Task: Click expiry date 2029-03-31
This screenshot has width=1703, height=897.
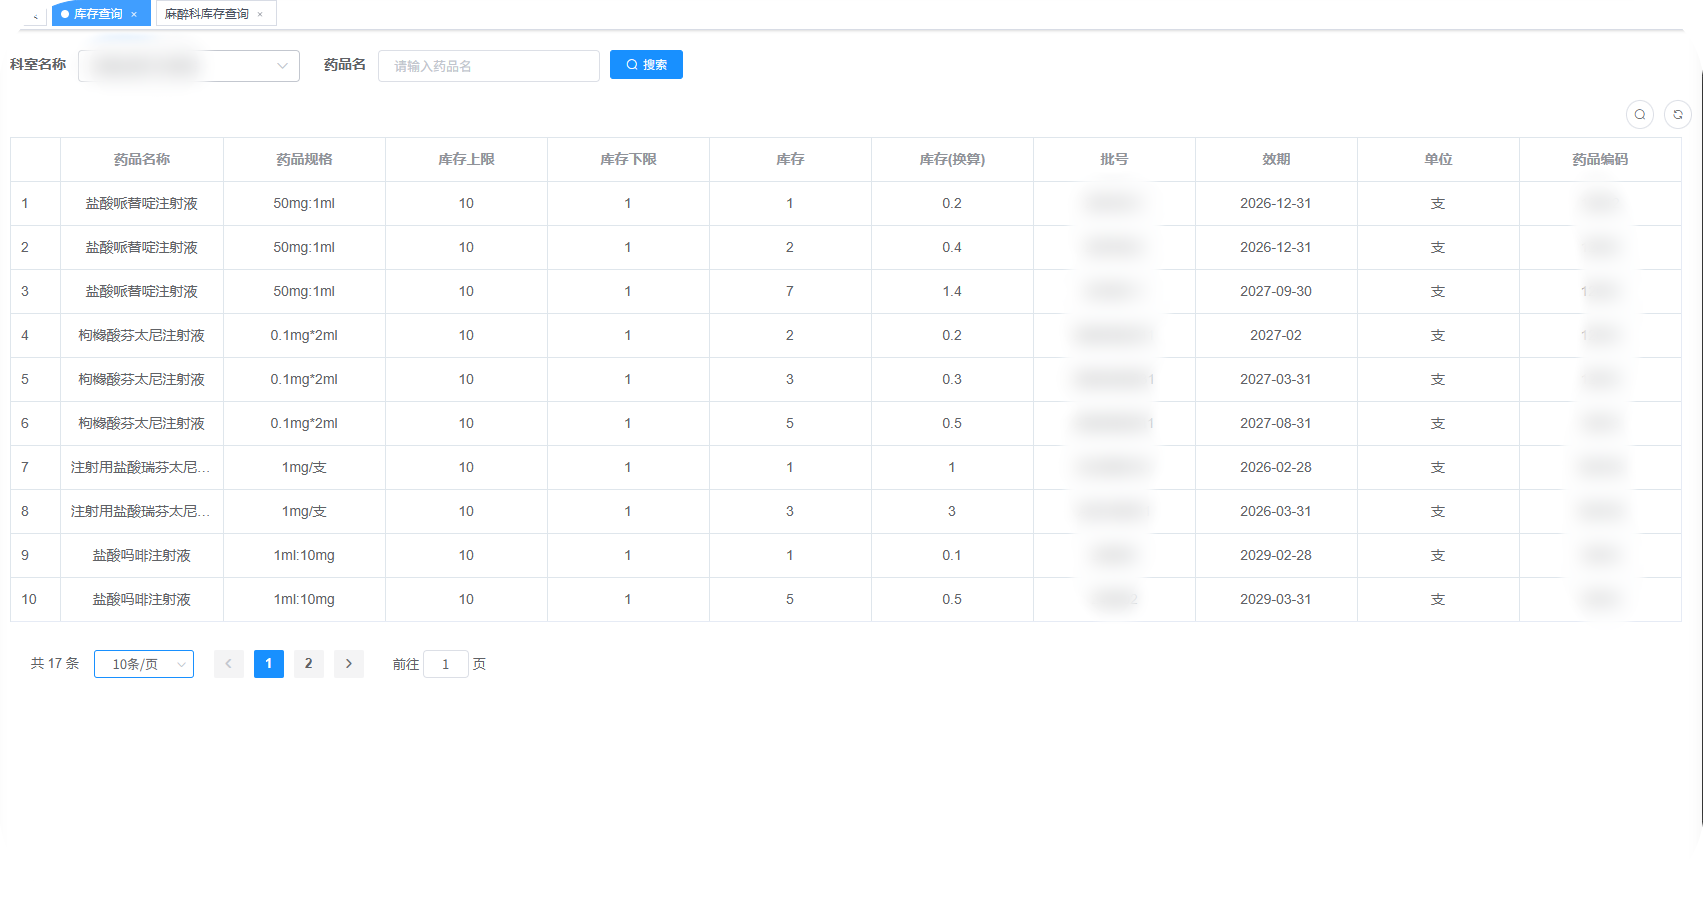Action: tap(1276, 600)
